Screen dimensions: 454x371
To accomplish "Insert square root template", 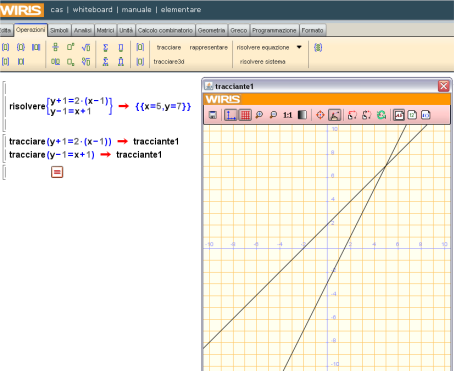I will pos(86,47).
